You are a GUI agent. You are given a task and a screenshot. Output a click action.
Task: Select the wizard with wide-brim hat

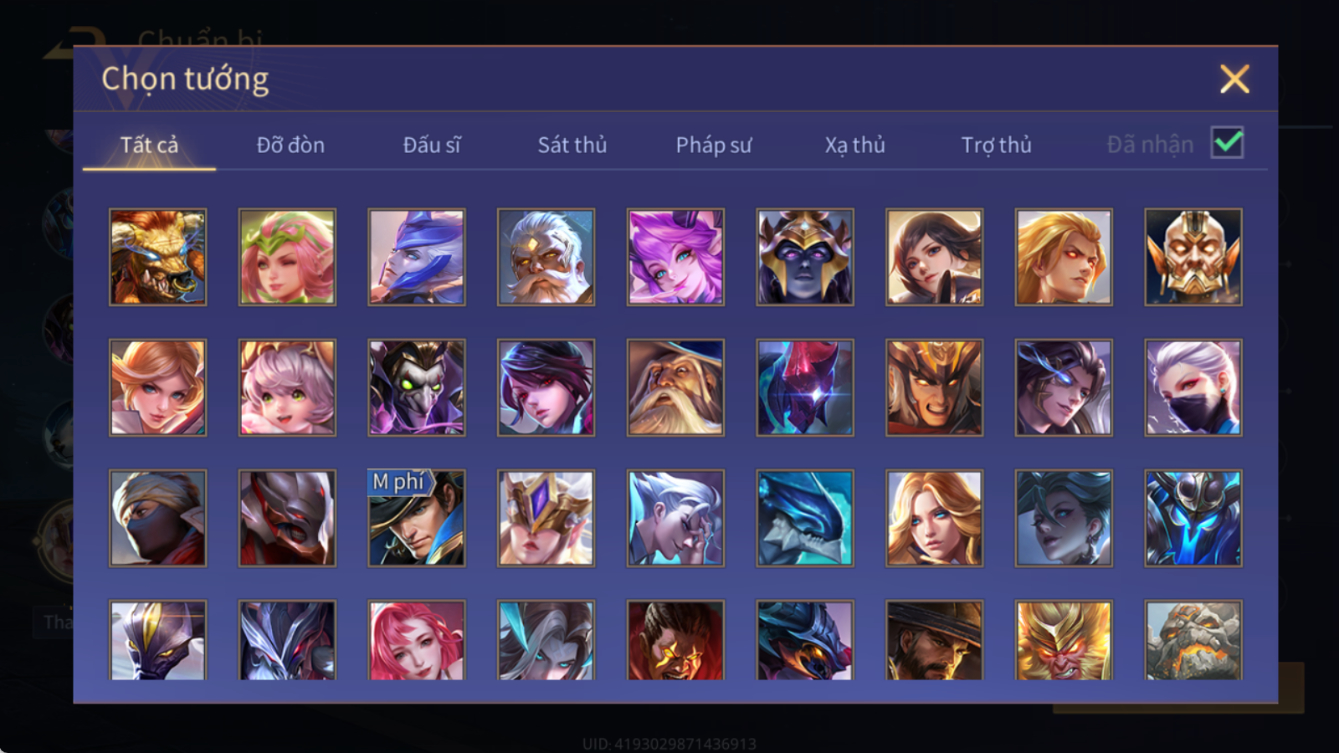(675, 387)
